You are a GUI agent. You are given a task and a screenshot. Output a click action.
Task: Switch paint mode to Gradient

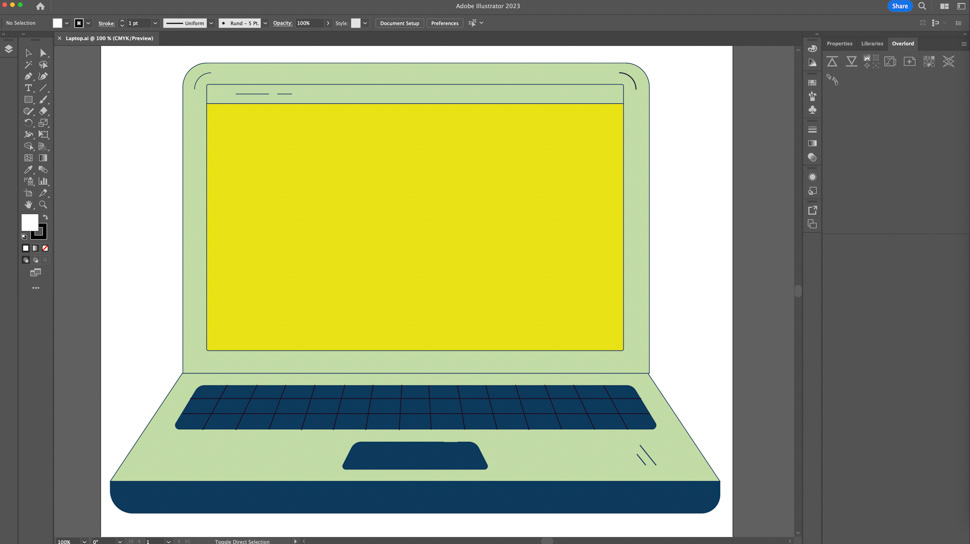click(35, 248)
